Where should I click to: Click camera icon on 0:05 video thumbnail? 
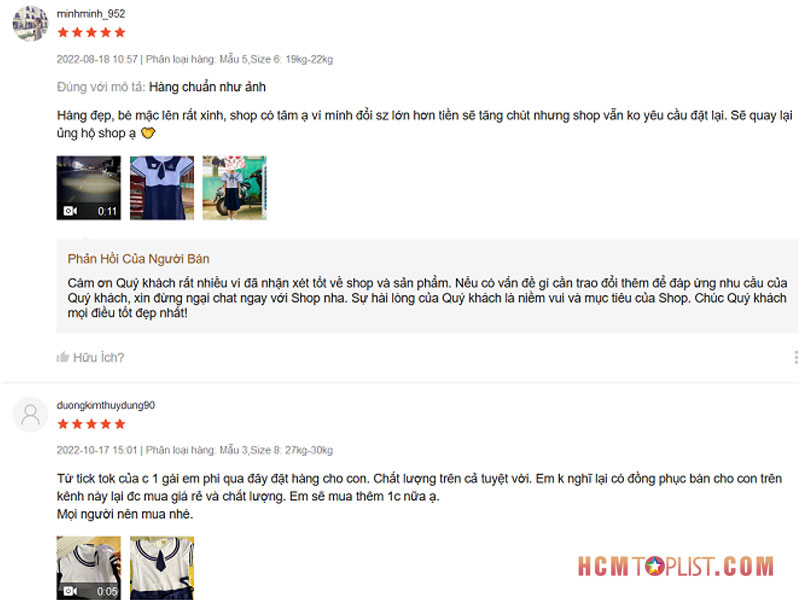coord(70,591)
